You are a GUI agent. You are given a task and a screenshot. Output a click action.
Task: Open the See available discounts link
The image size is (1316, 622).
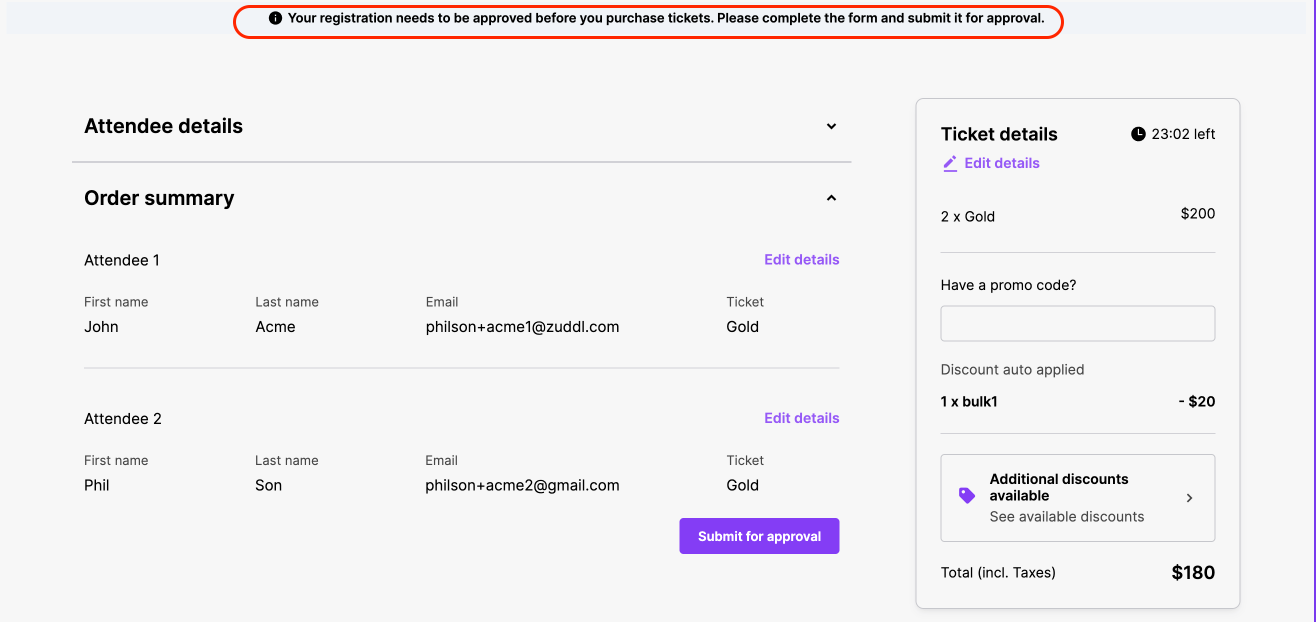click(1066, 517)
